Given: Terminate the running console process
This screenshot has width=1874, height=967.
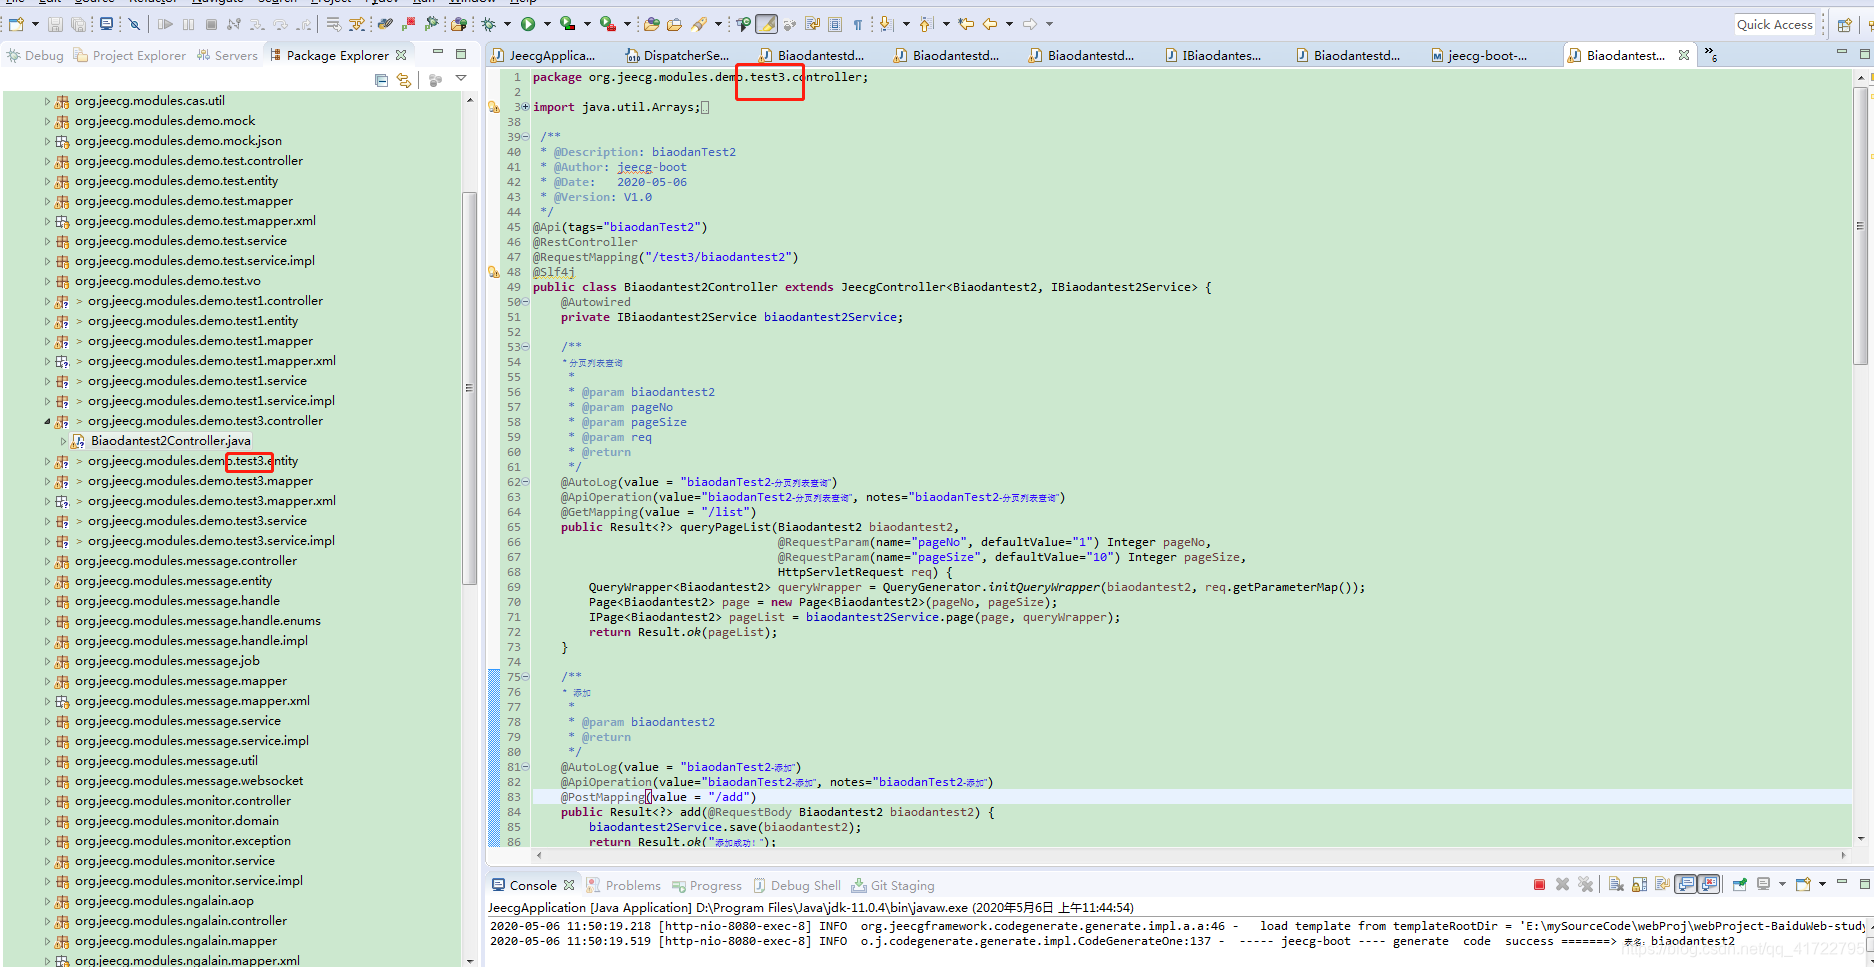Looking at the screenshot, I should (1539, 884).
